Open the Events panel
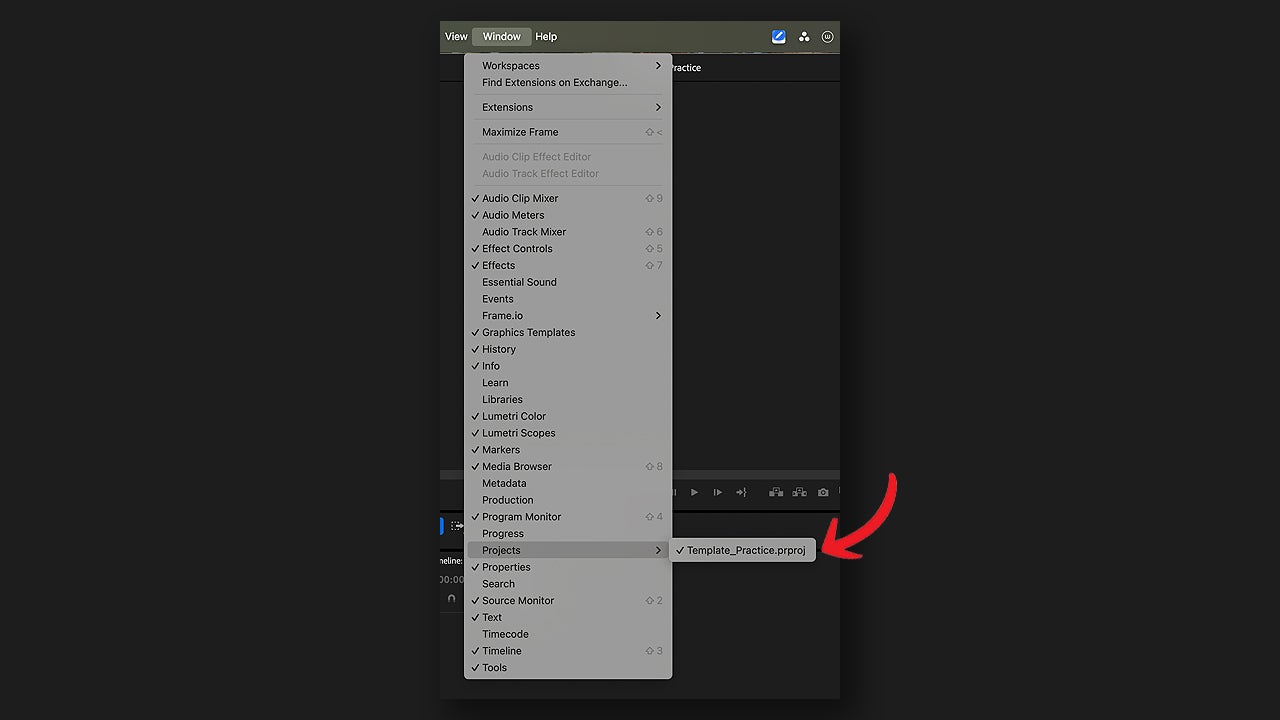 click(x=568, y=299)
